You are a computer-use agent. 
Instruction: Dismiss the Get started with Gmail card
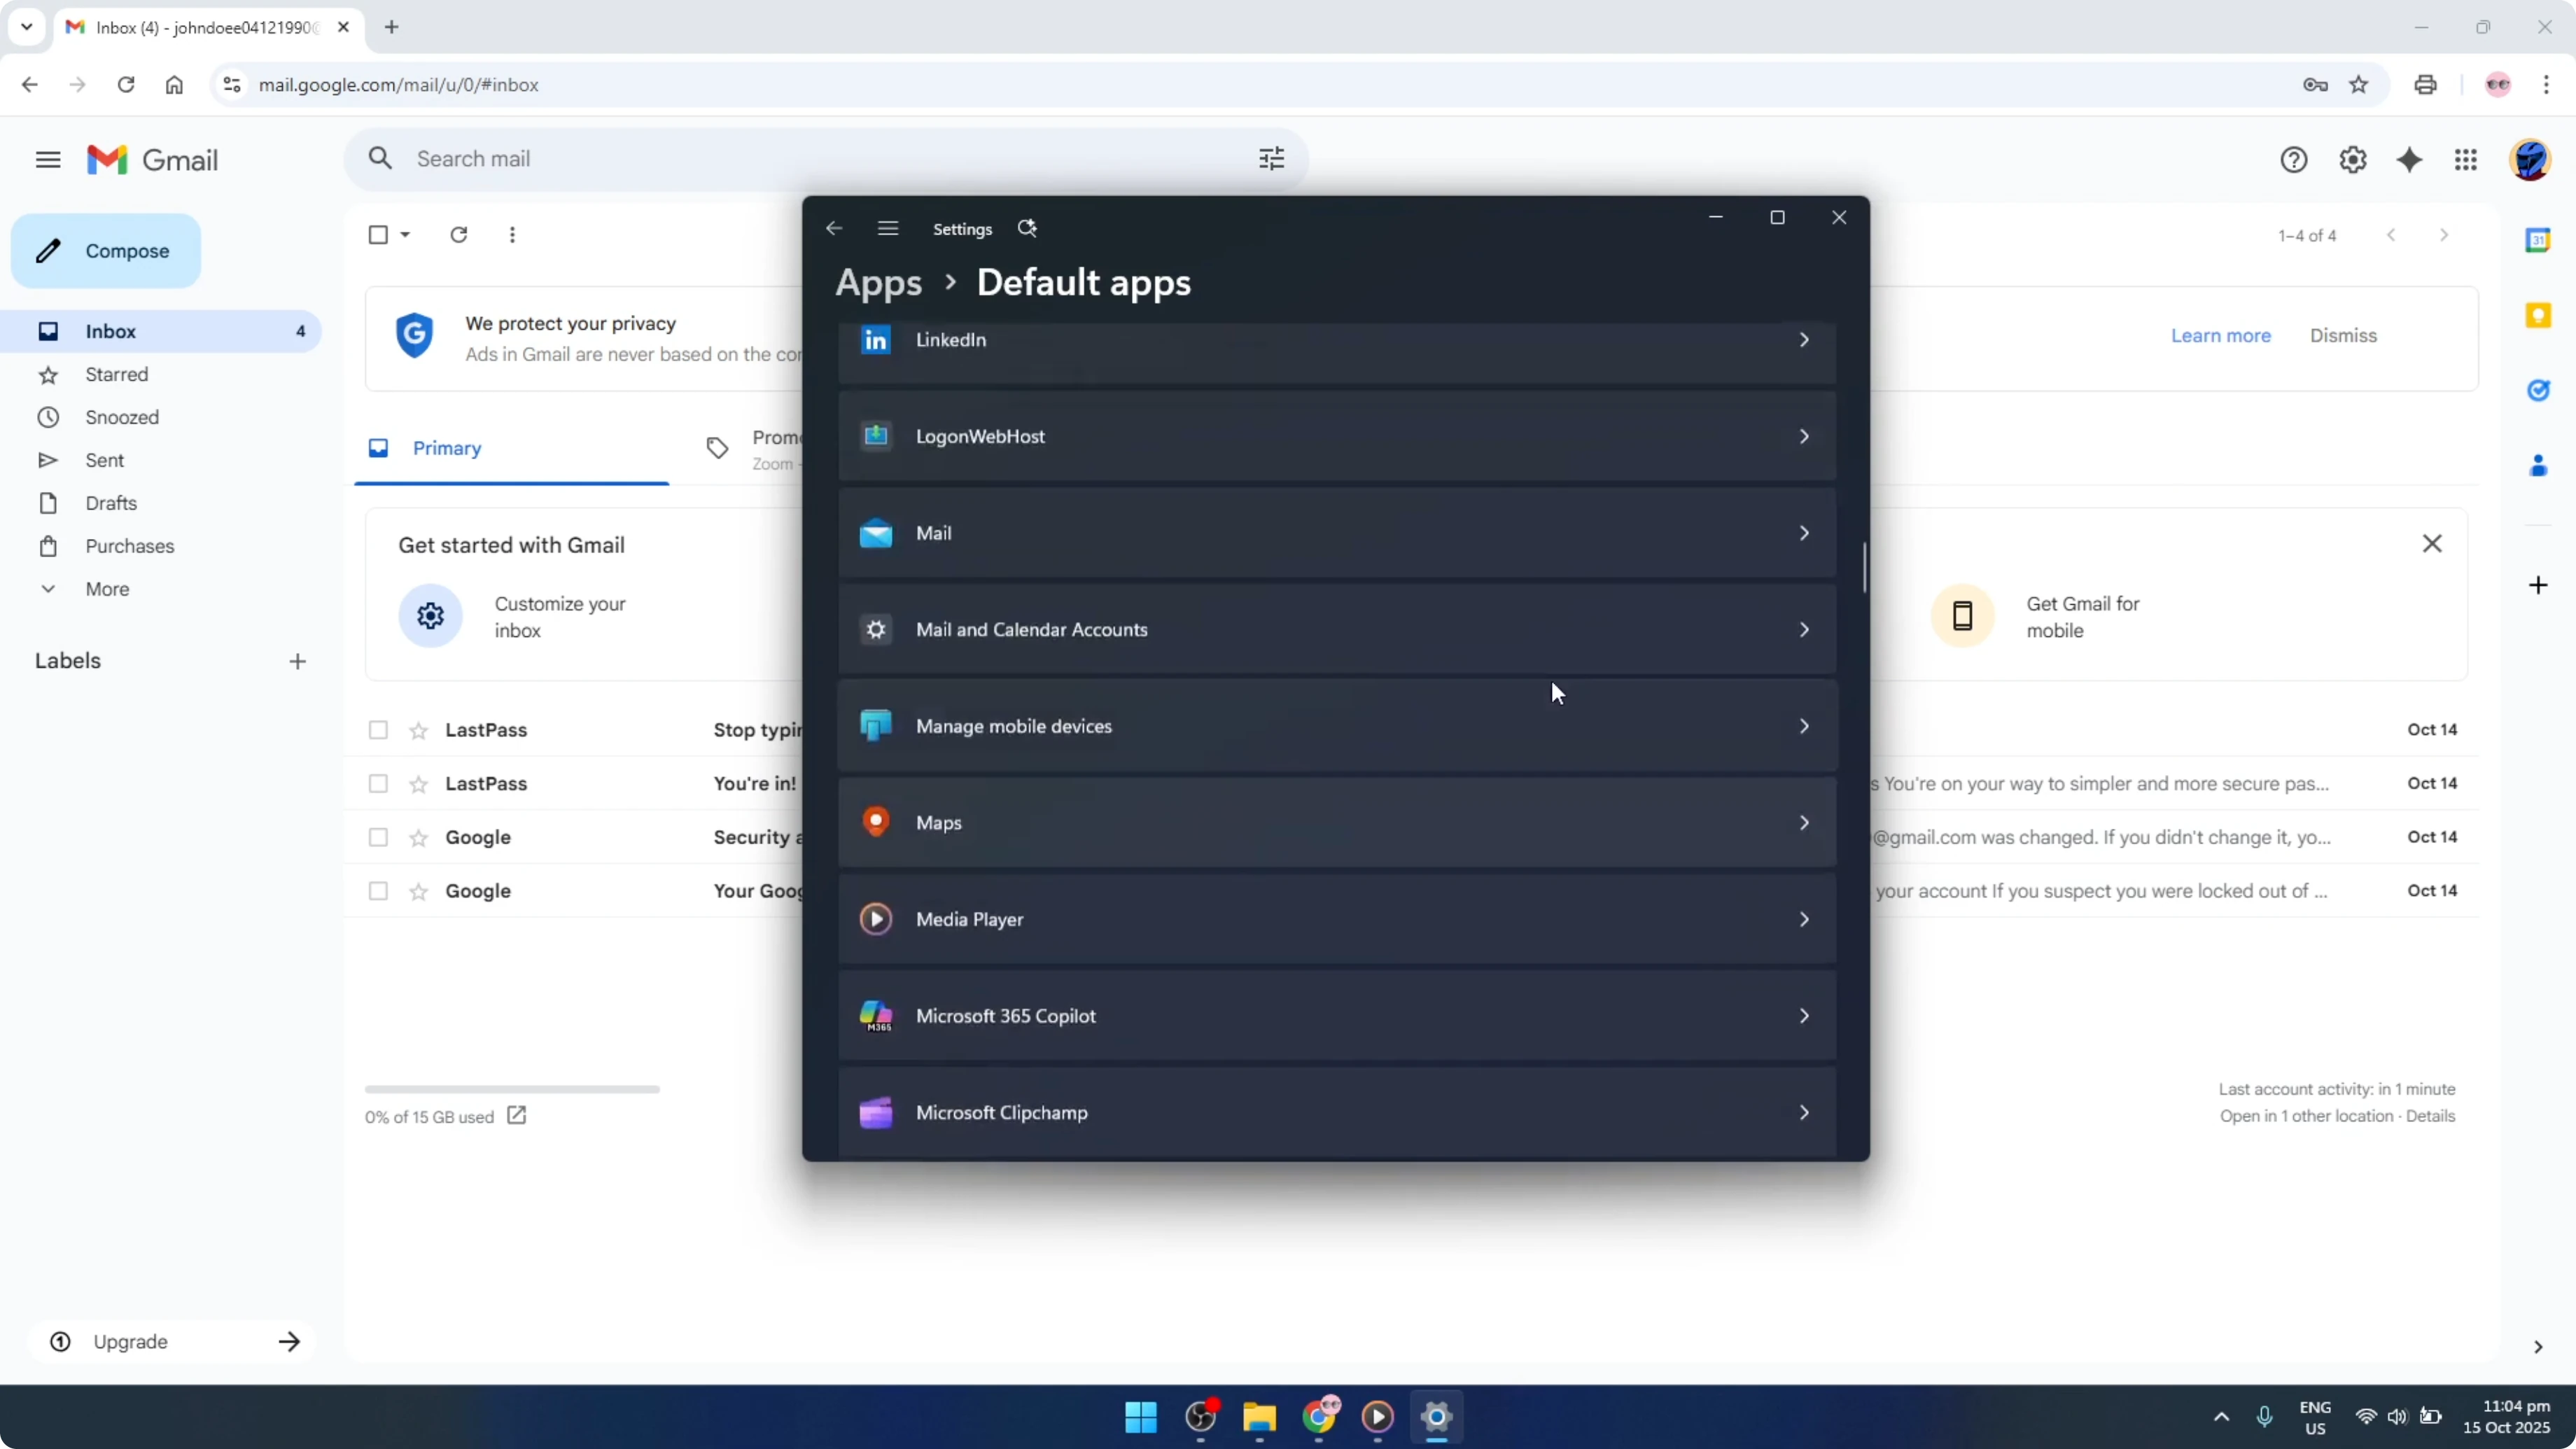pos(2432,544)
